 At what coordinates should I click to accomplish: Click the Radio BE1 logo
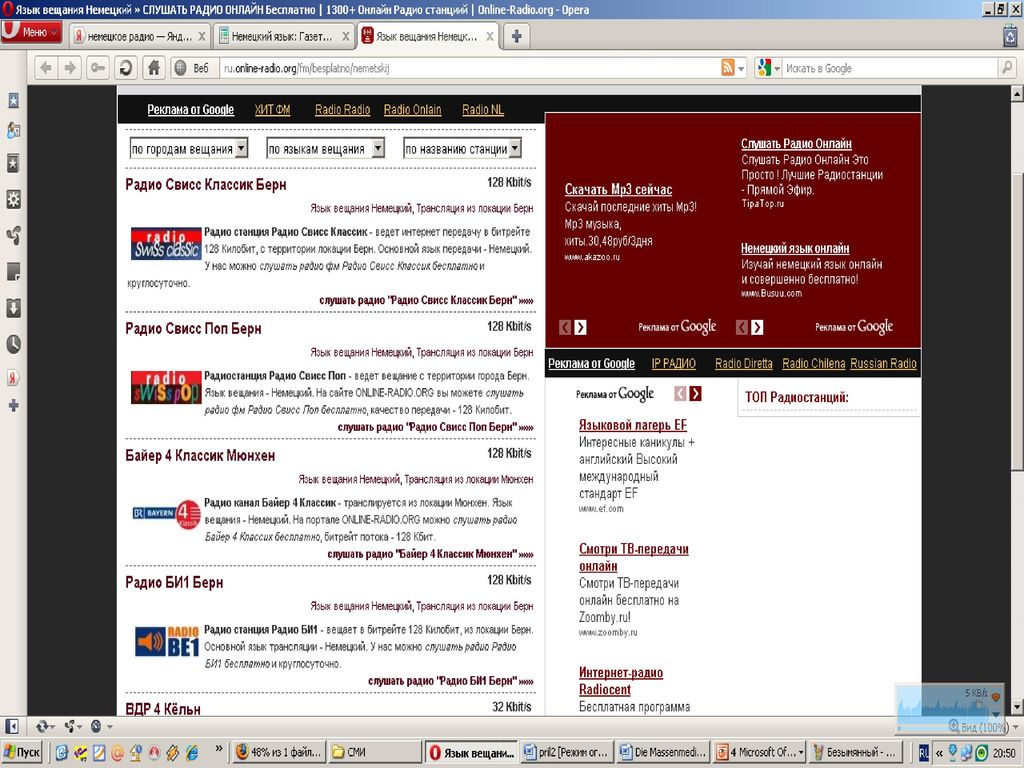(167, 641)
